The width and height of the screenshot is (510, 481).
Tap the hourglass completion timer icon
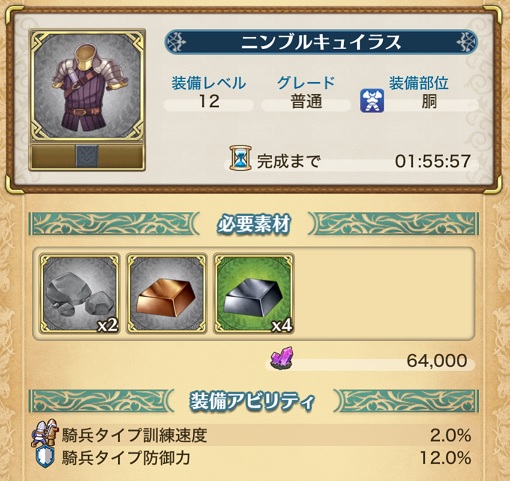240,158
